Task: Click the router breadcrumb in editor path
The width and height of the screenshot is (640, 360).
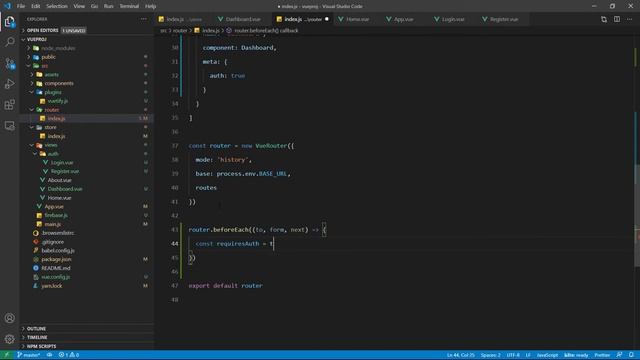Action: [x=180, y=31]
